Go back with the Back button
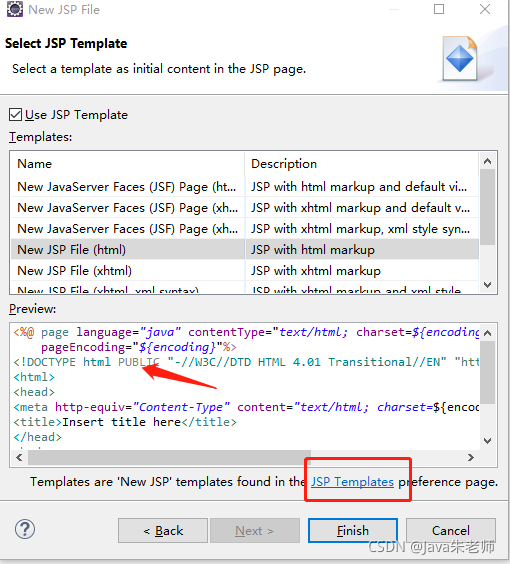This screenshot has height=564, width=510. tap(163, 531)
